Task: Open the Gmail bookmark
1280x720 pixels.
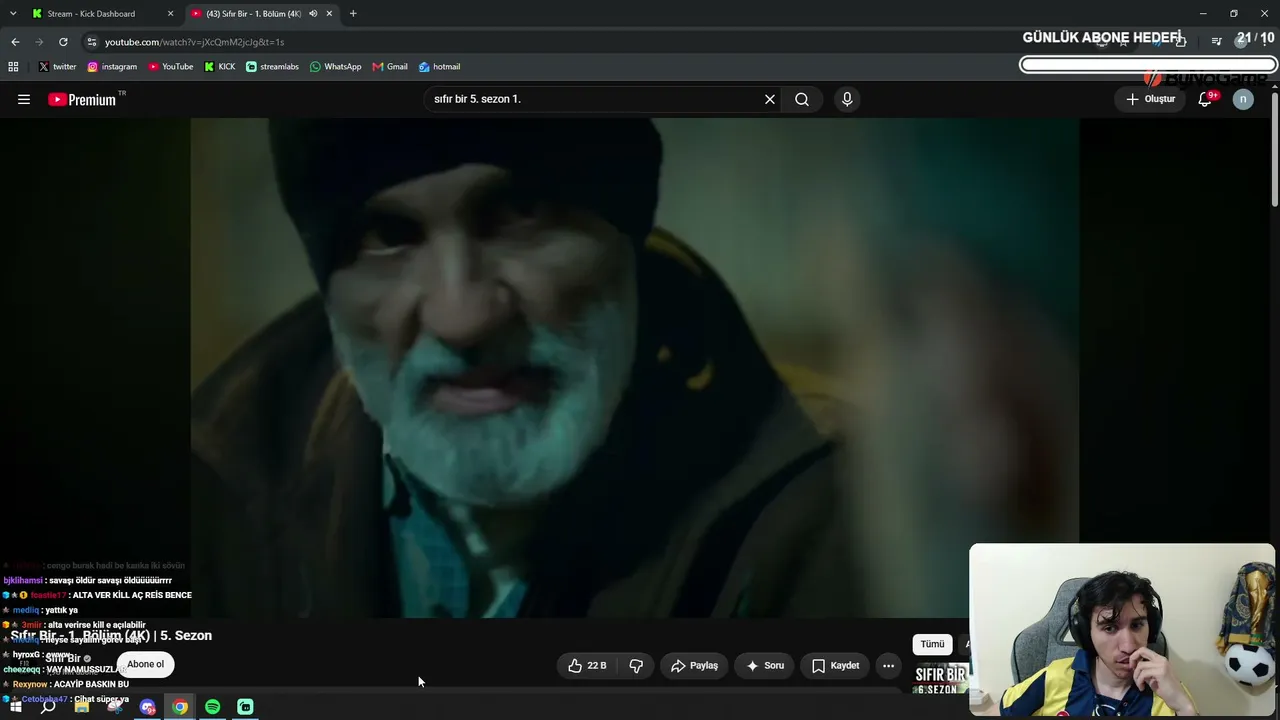Action: click(390, 67)
